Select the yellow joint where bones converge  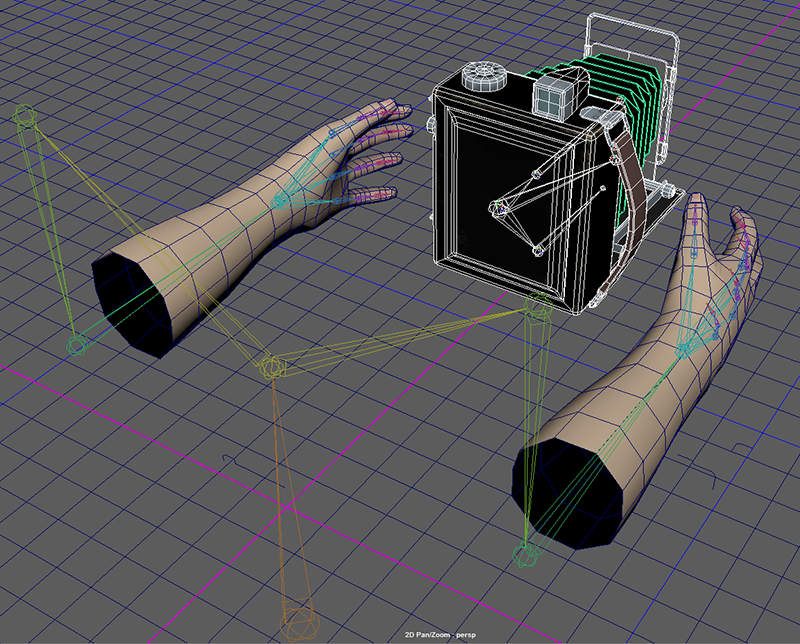(x=271, y=365)
